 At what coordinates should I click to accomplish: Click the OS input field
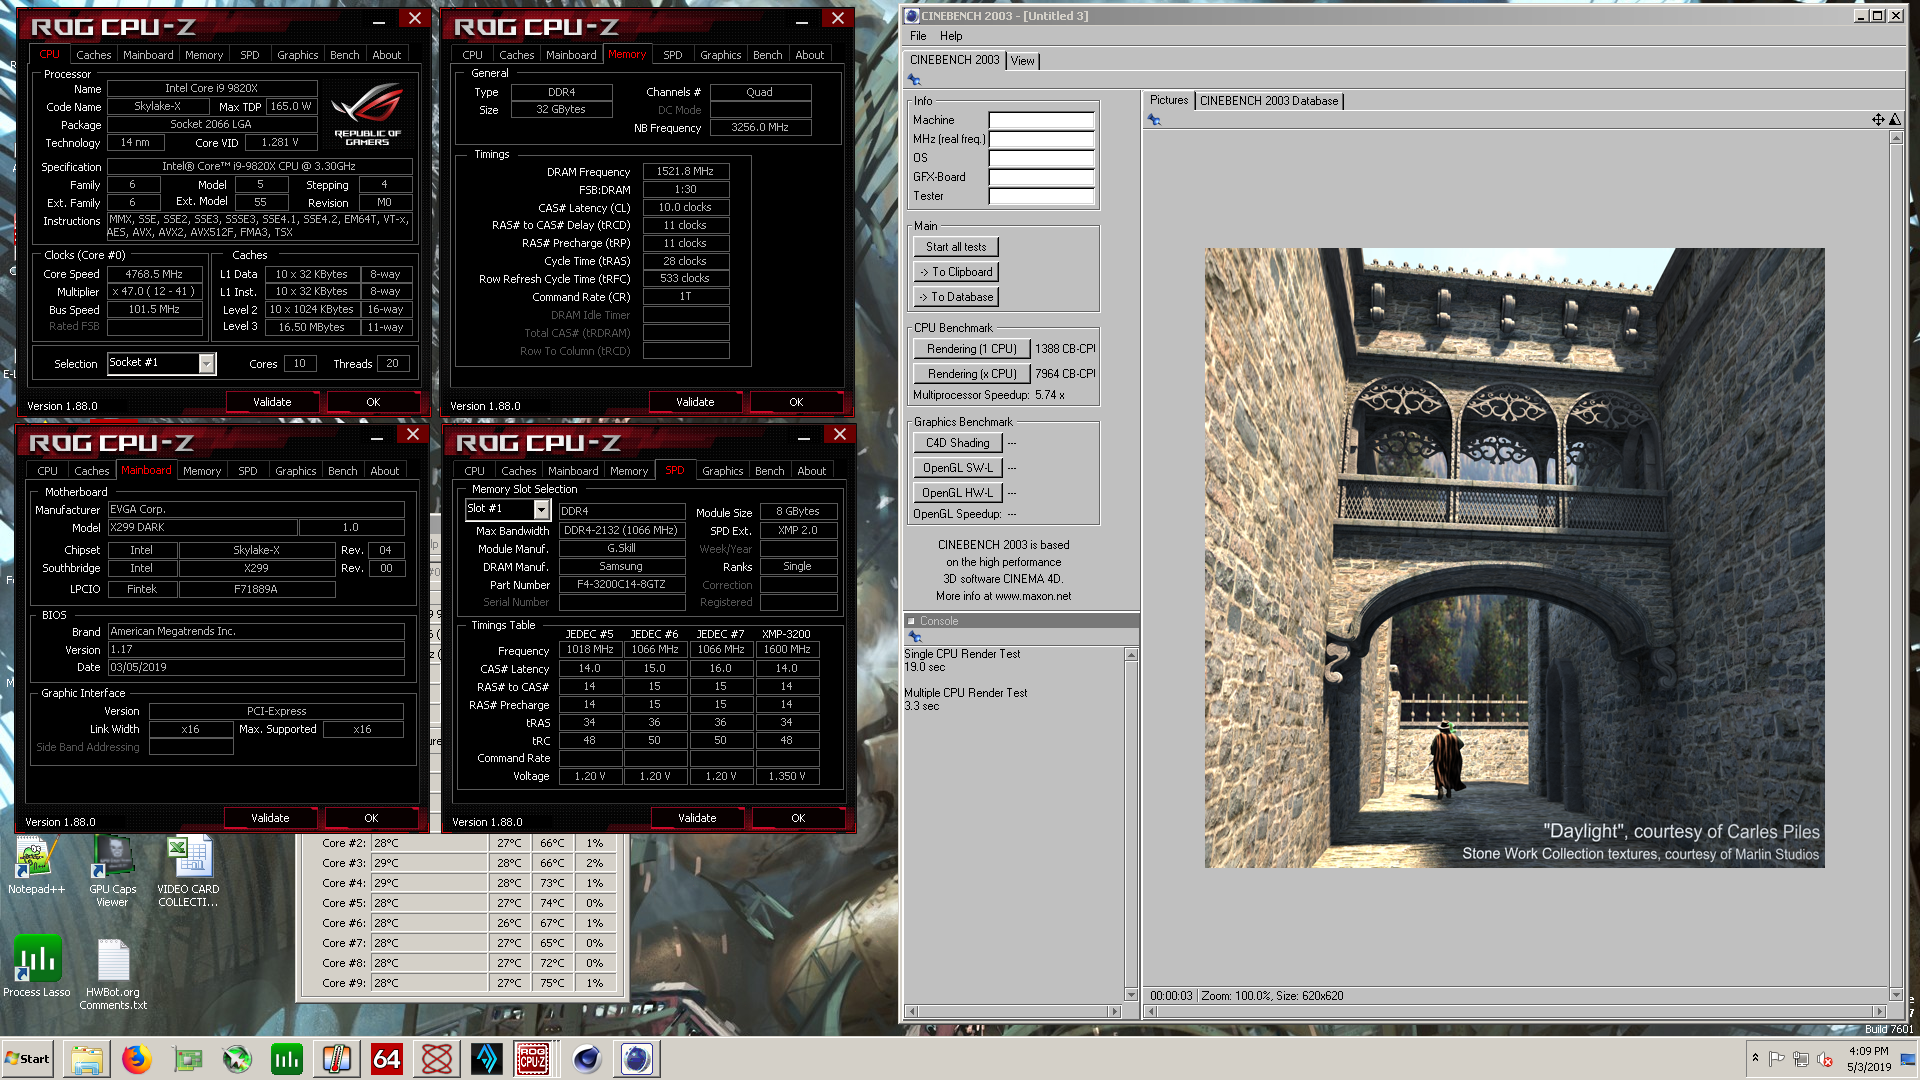click(x=1041, y=159)
